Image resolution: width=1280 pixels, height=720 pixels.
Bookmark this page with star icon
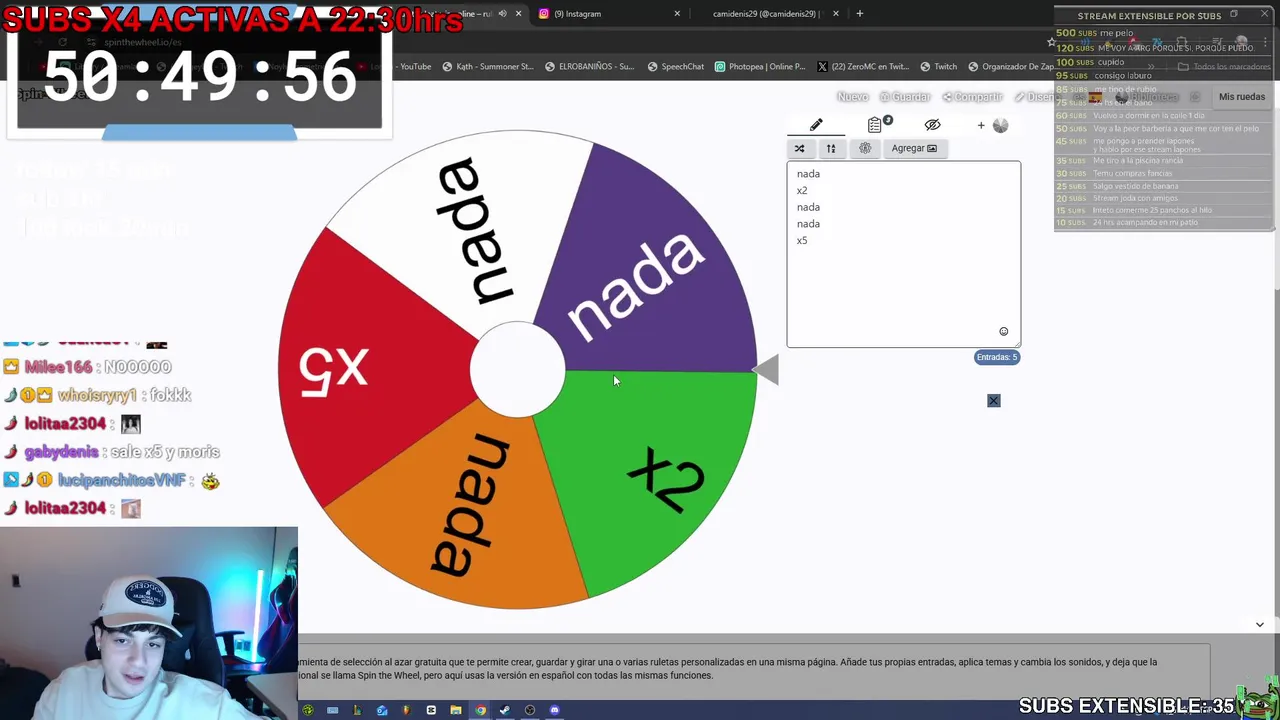(1051, 41)
